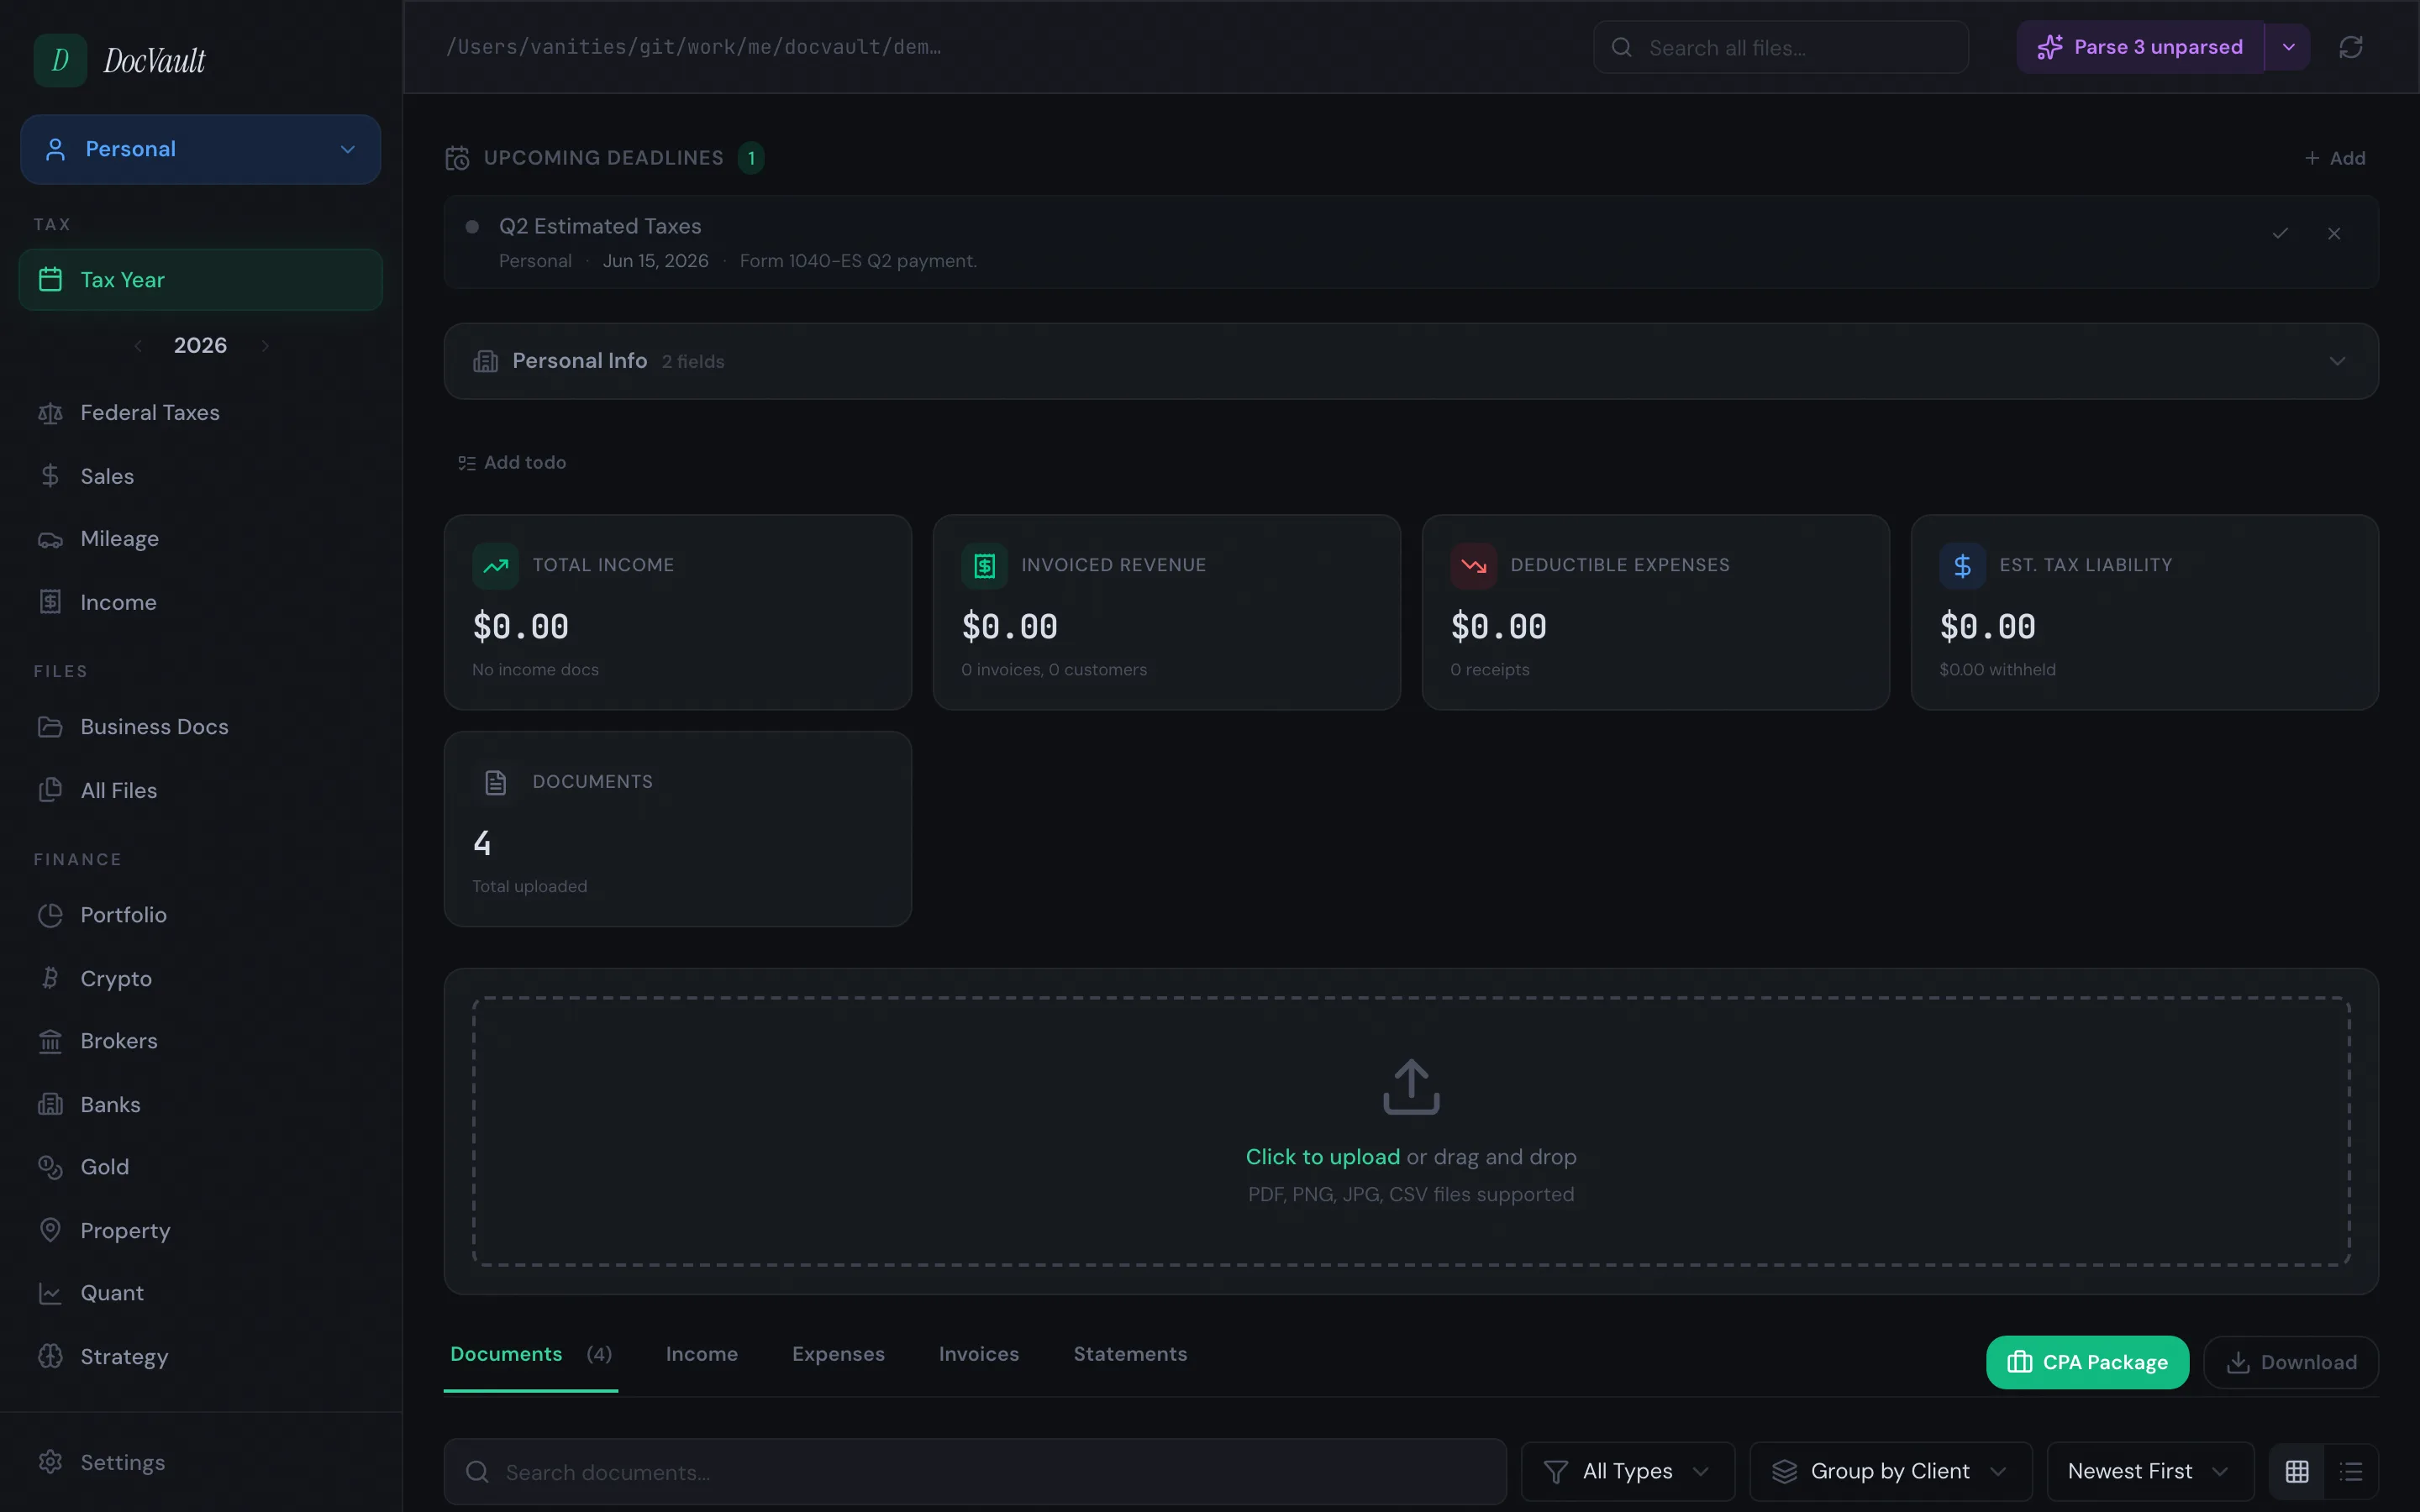
Task: Click 'No income docs' text
Action: tap(535, 670)
